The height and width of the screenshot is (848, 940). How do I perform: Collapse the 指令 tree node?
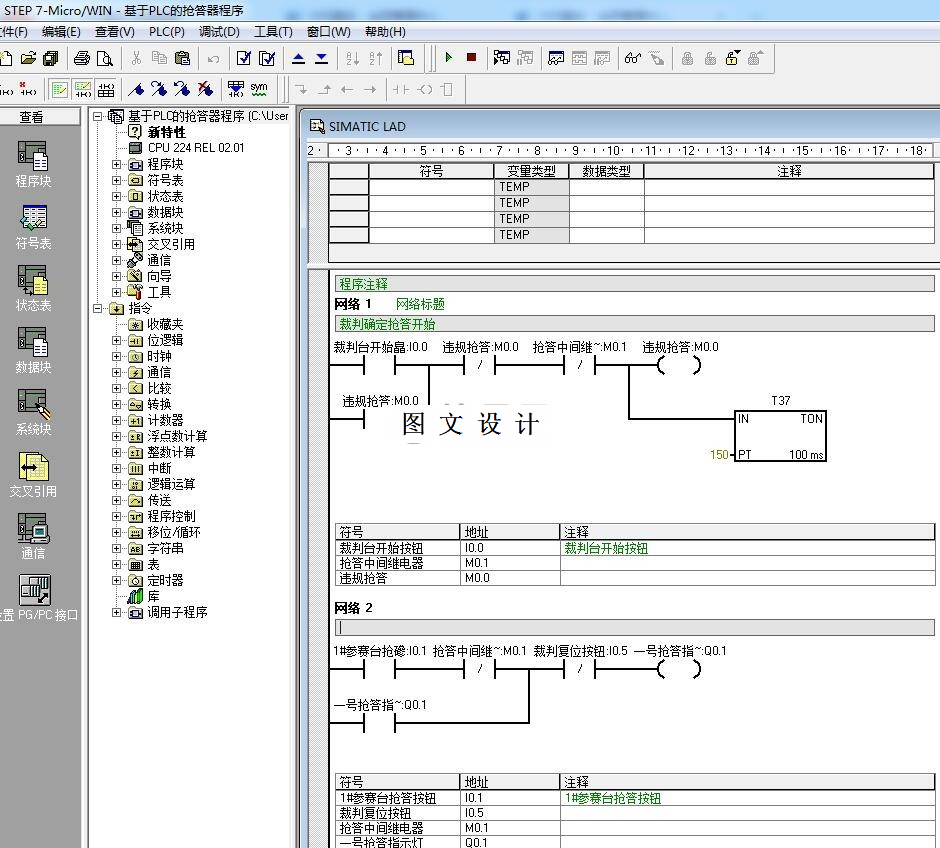[97, 309]
